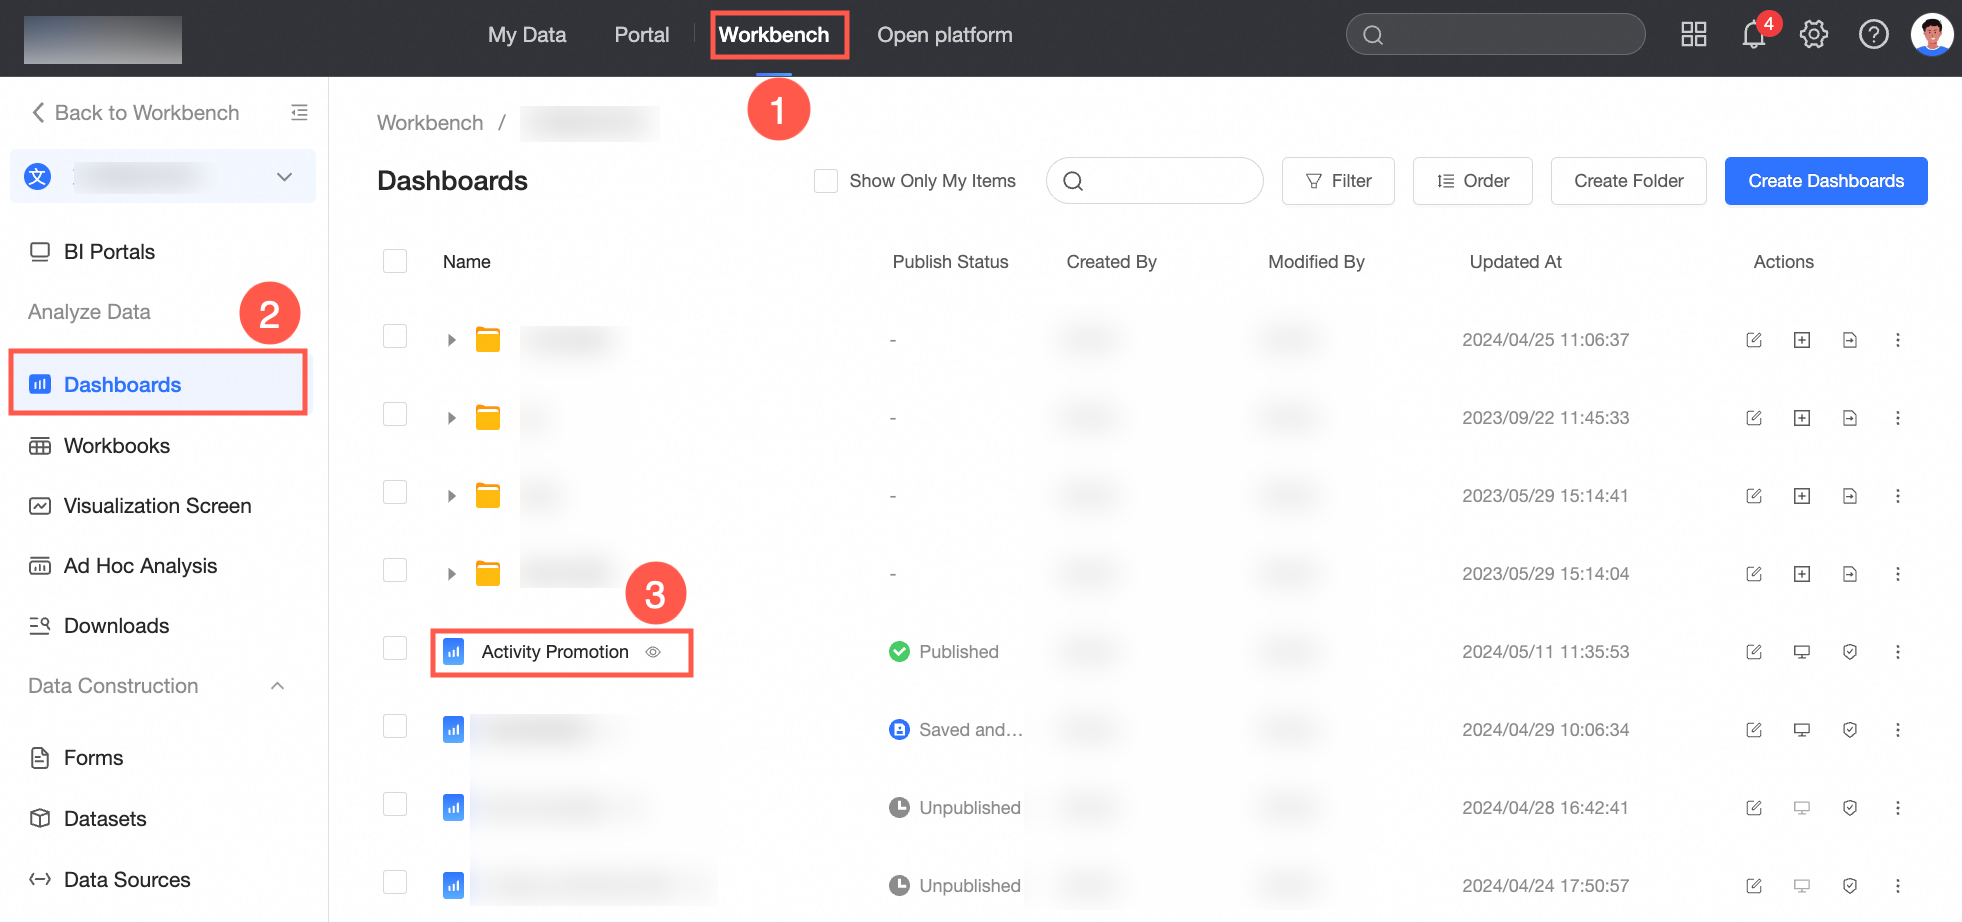1962x922 pixels.
Task: Click Workbench in the breadcrumb
Action: [430, 123]
